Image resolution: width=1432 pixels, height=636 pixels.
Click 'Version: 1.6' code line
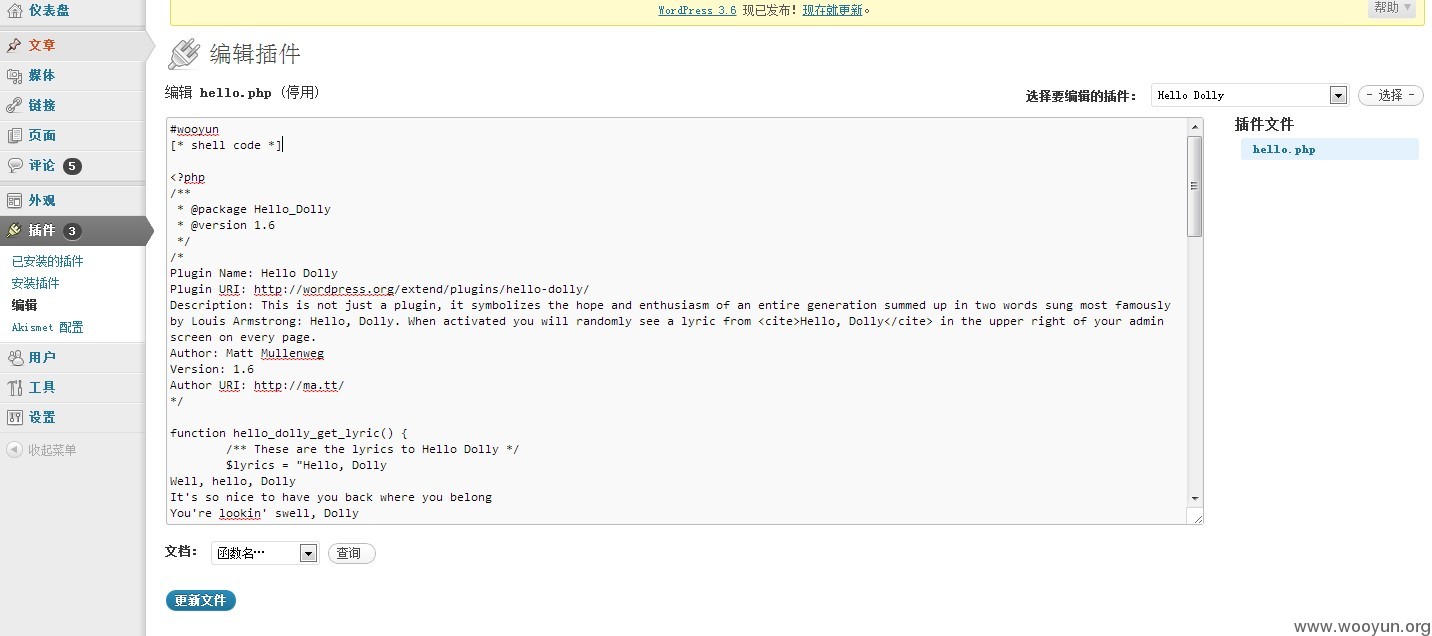click(212, 369)
